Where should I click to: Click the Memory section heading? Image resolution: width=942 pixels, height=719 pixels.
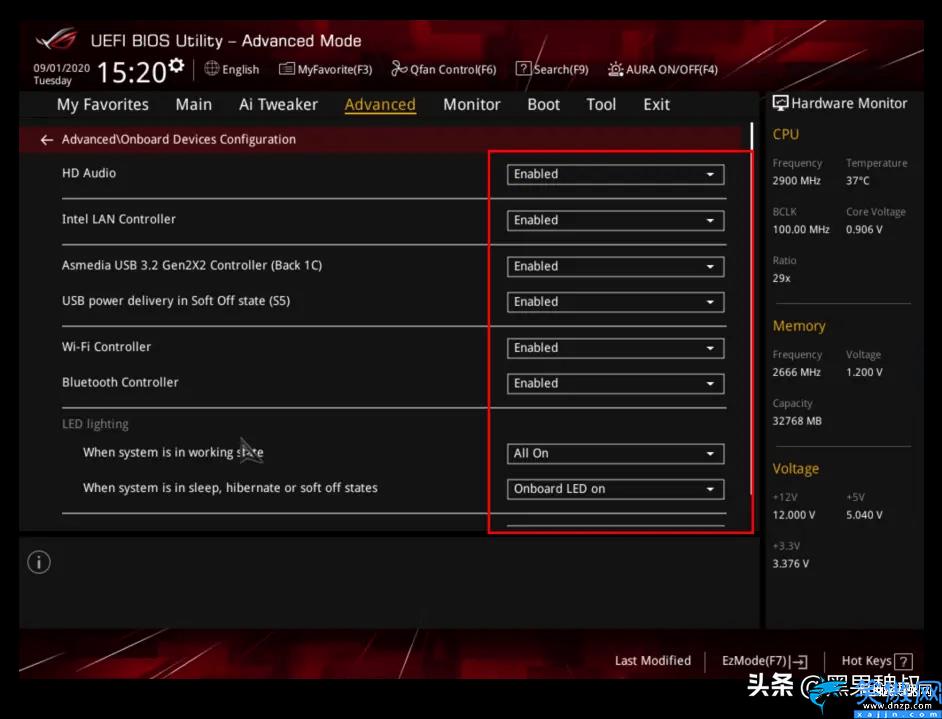[799, 326]
